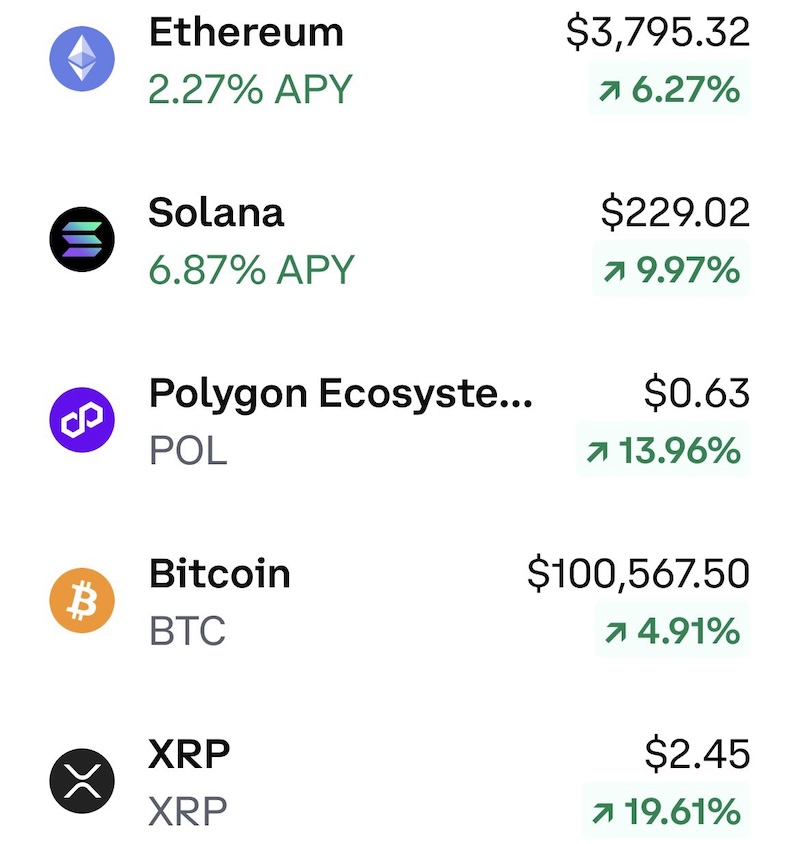Click Ethereum 2.27% APY label
The height and width of the screenshot is (844, 800).
pyautogui.click(x=250, y=90)
